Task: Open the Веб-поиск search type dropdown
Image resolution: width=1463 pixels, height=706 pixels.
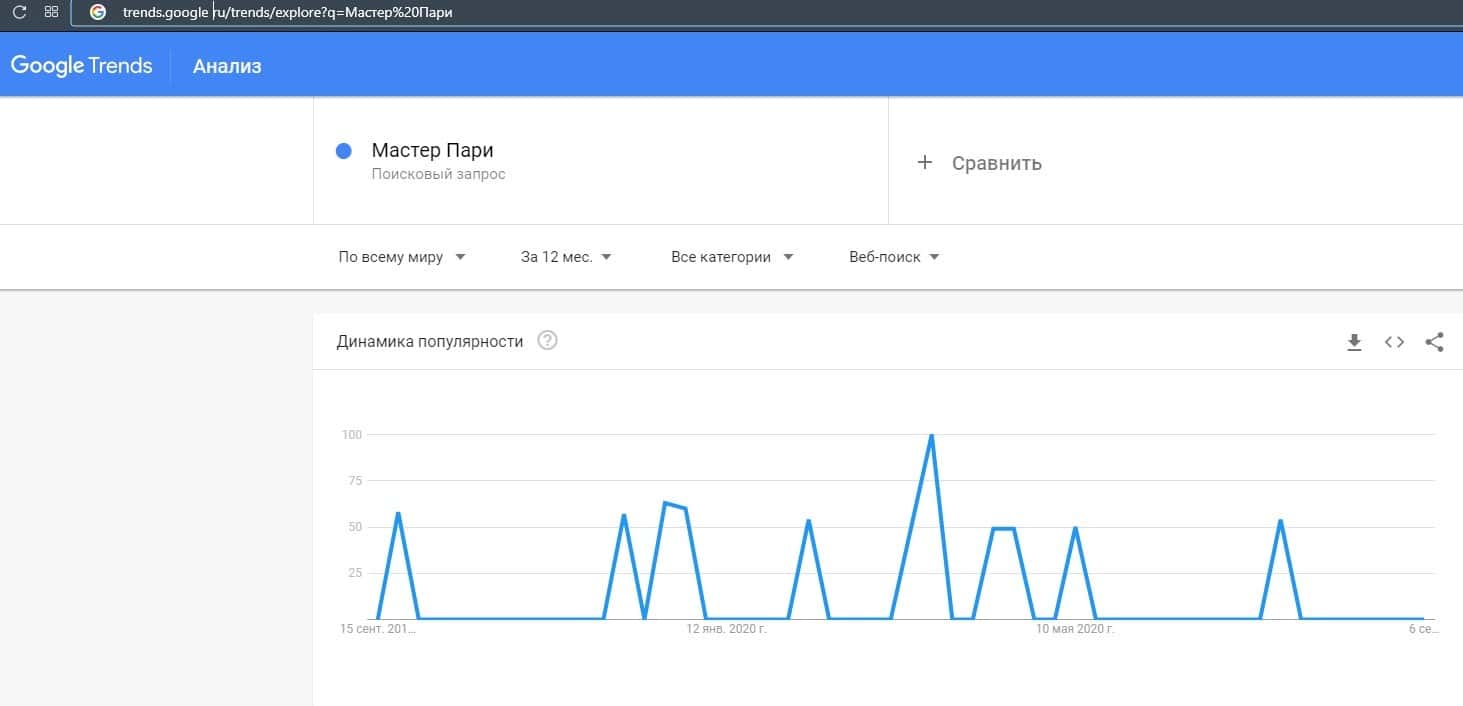Action: [894, 257]
